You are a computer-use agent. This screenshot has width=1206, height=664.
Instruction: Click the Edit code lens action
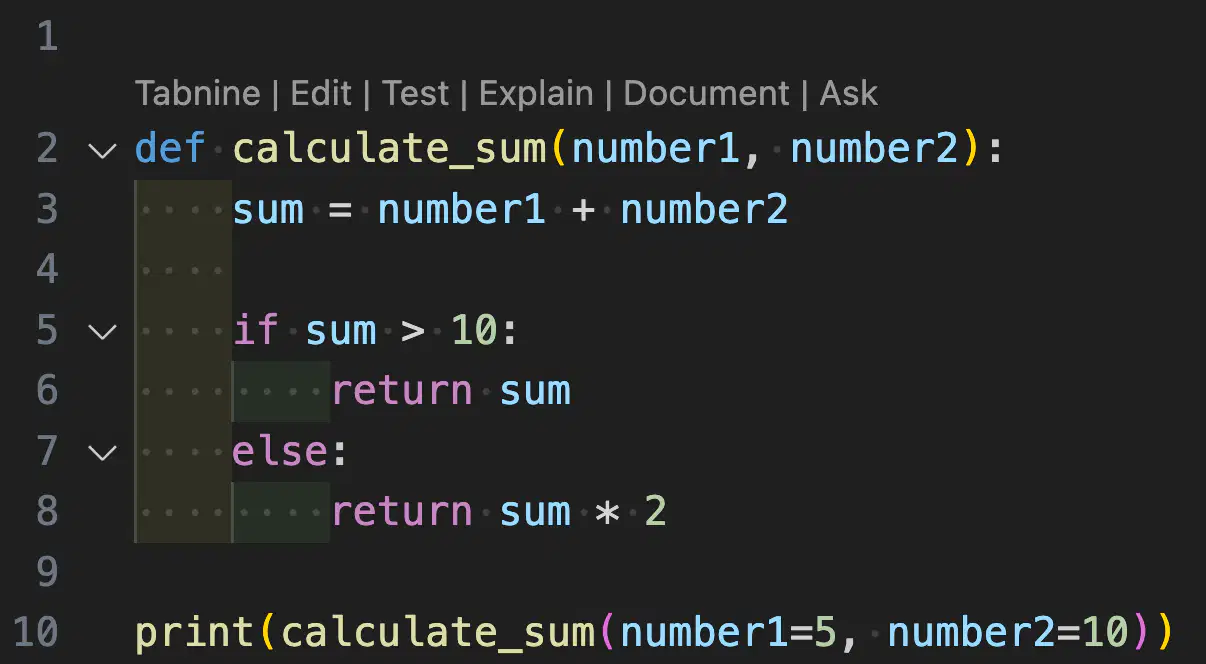321,94
